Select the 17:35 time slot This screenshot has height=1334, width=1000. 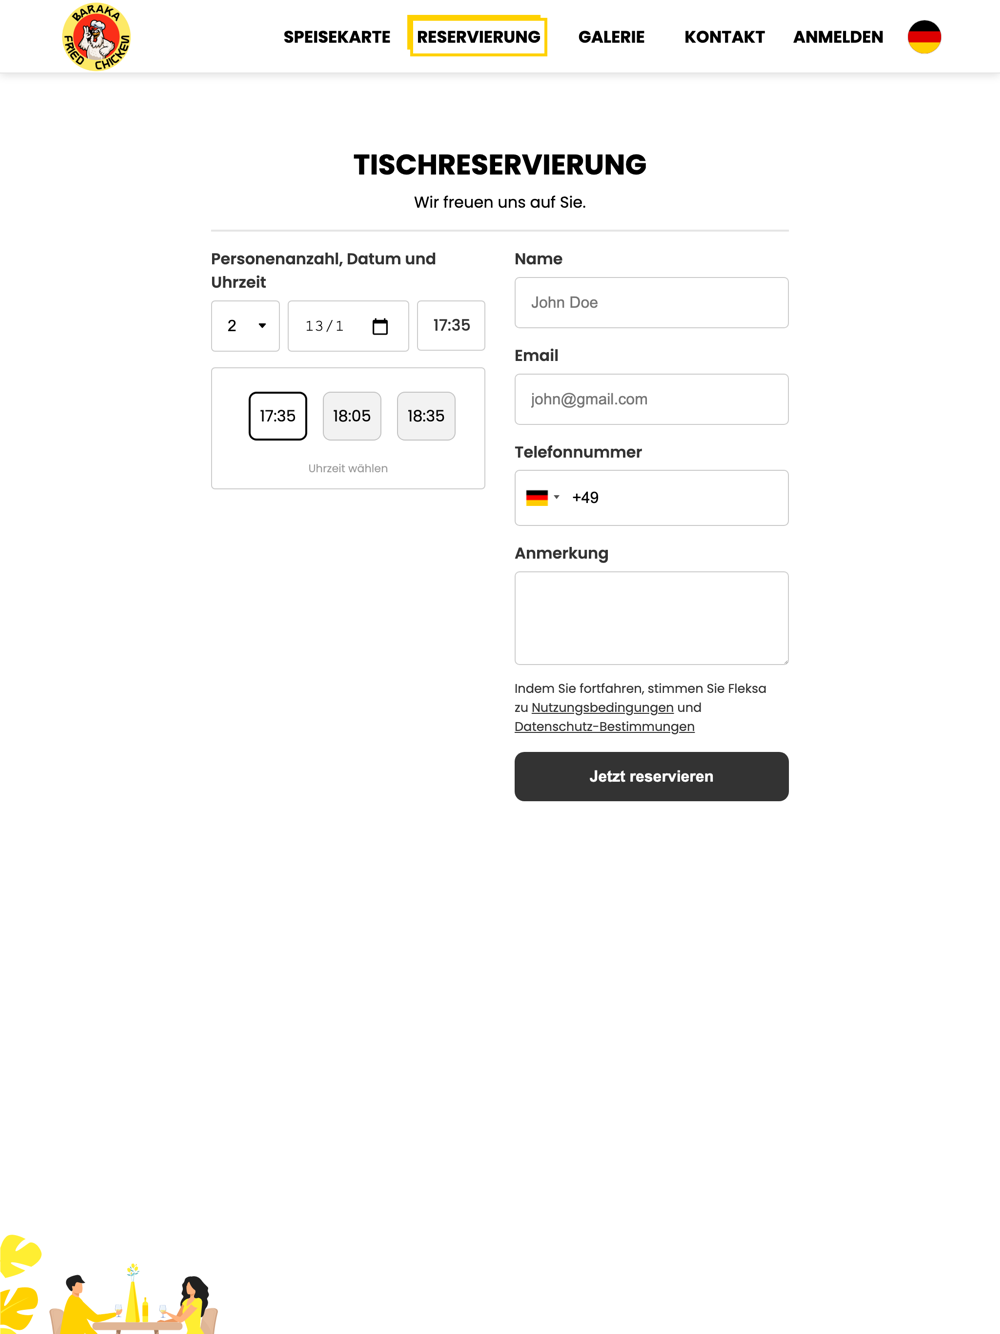278,416
